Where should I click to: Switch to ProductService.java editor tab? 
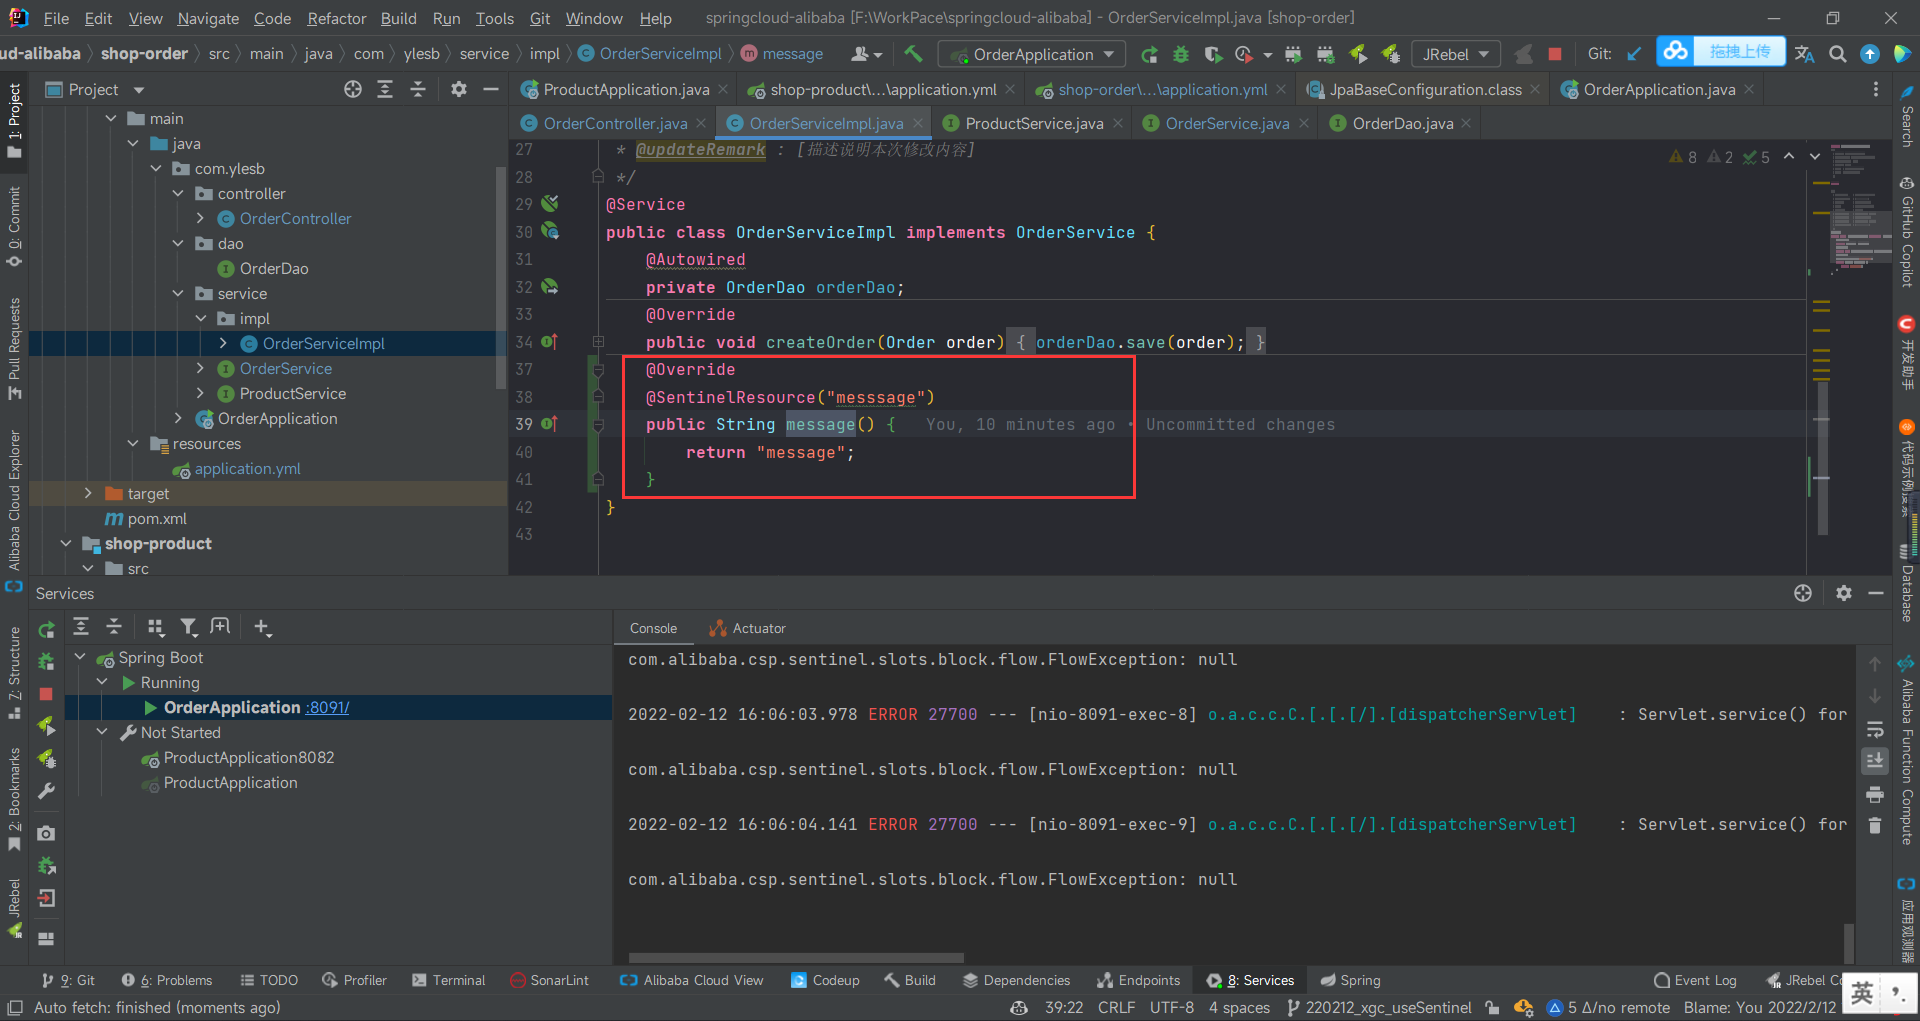point(1033,123)
